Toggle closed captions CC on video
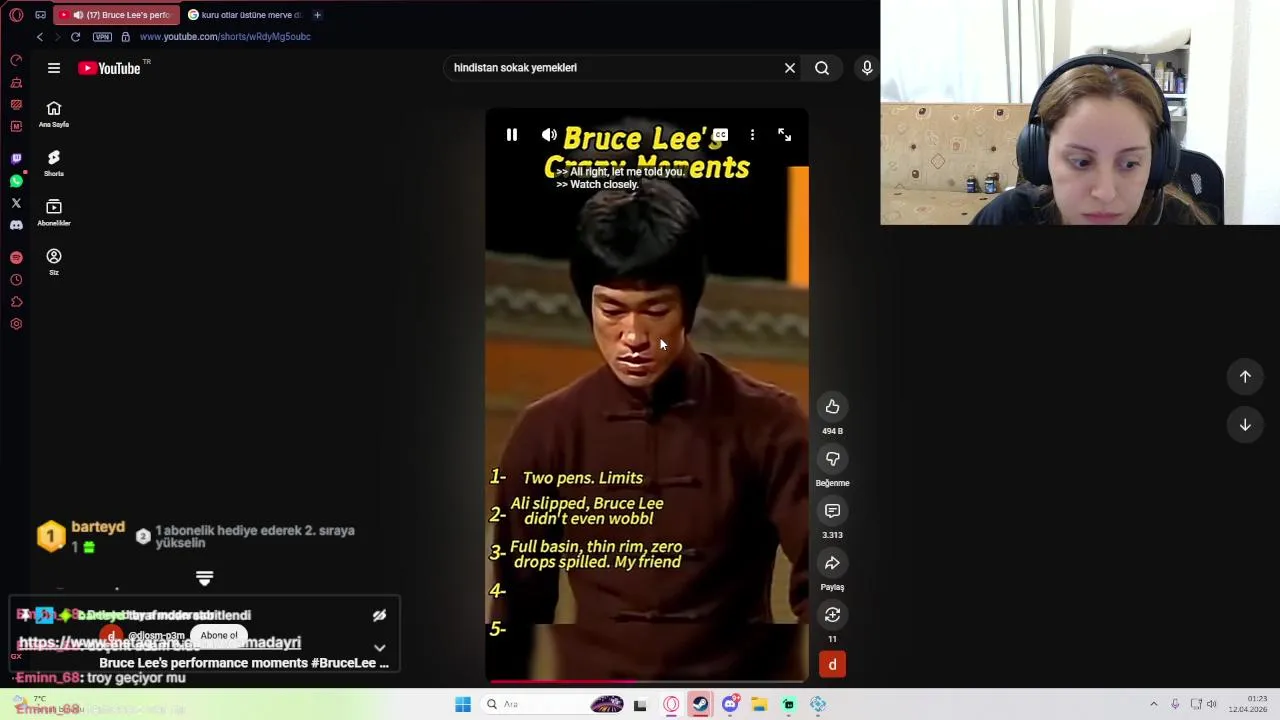1280x720 pixels. tap(720, 135)
